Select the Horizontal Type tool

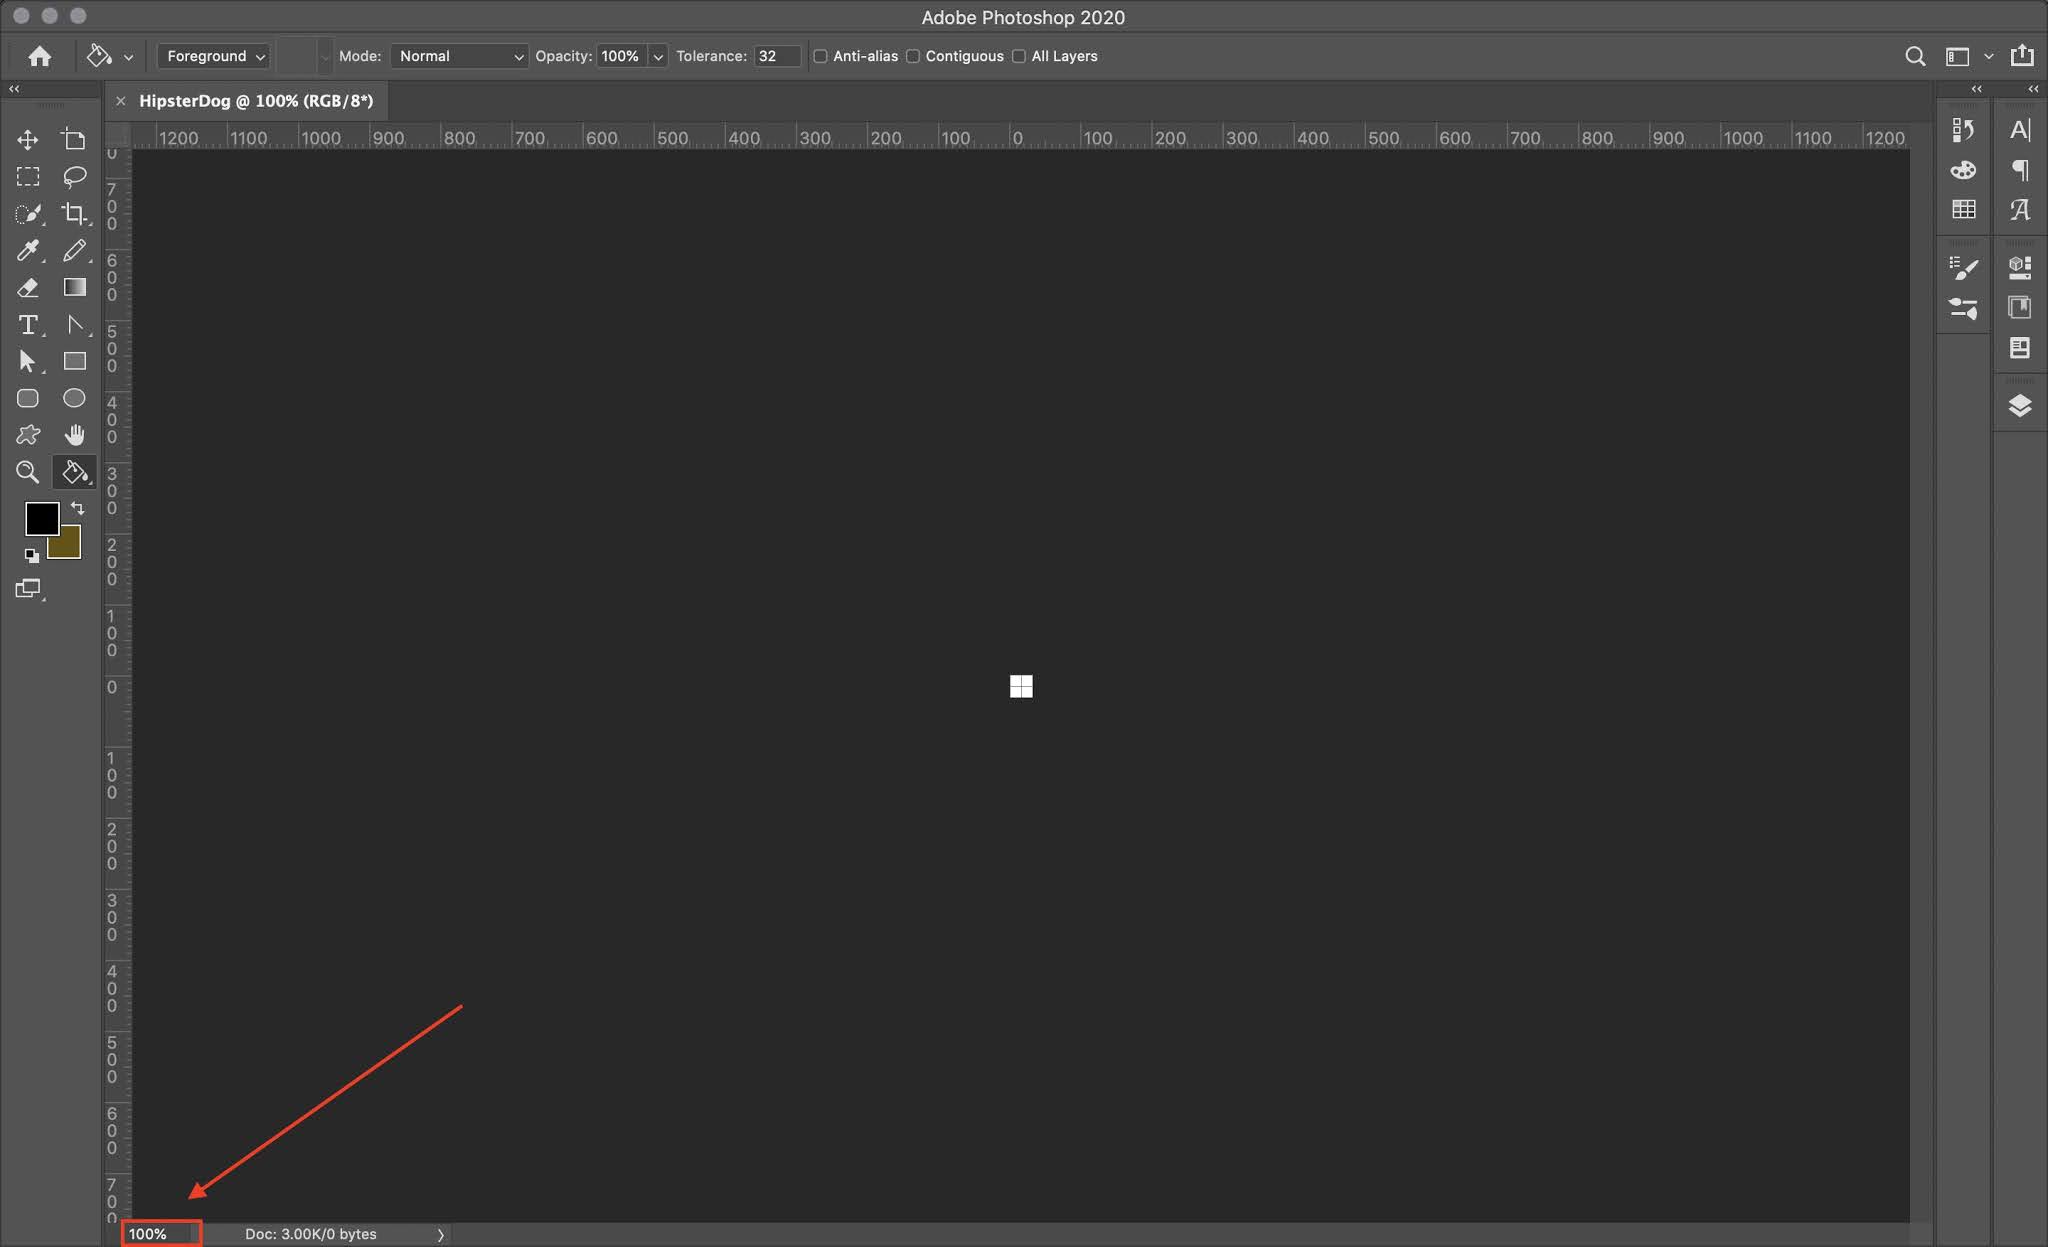point(28,325)
